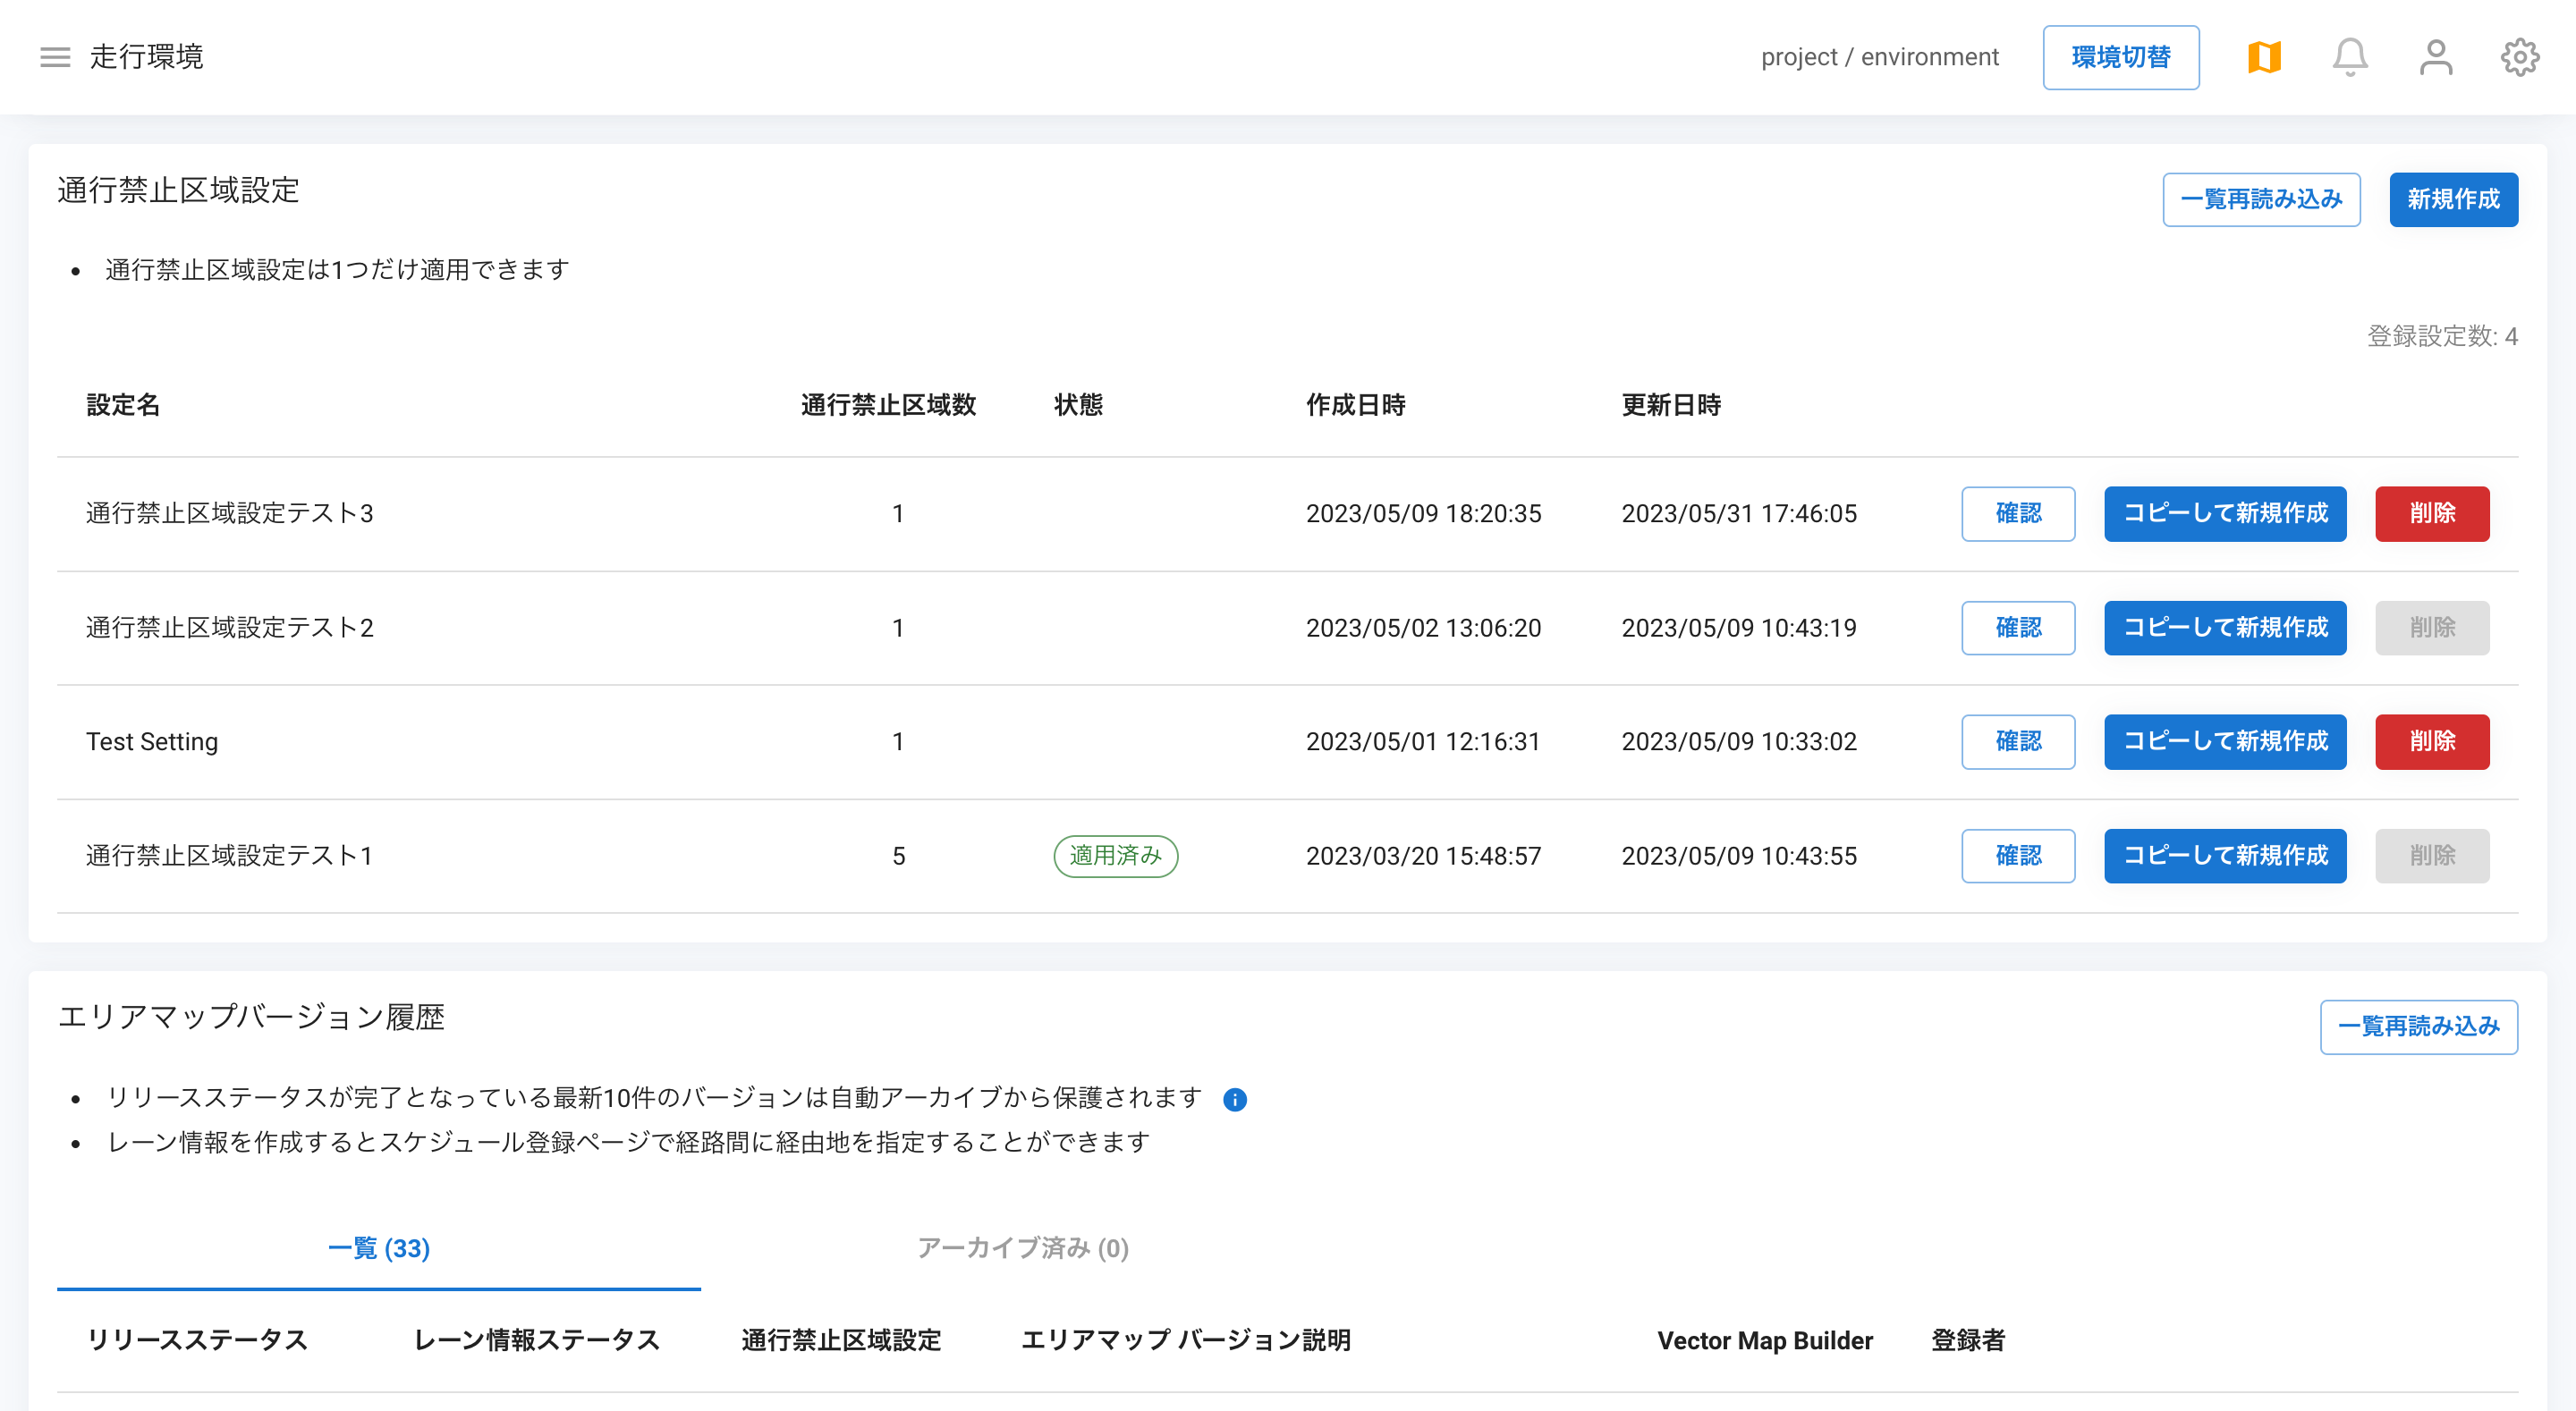Open the user account icon

[x=2435, y=57]
